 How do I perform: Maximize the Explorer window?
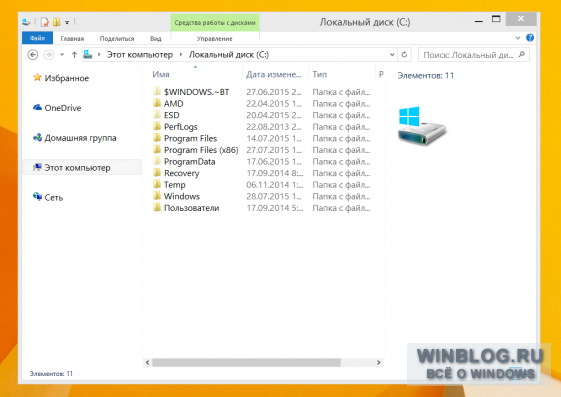(x=496, y=19)
